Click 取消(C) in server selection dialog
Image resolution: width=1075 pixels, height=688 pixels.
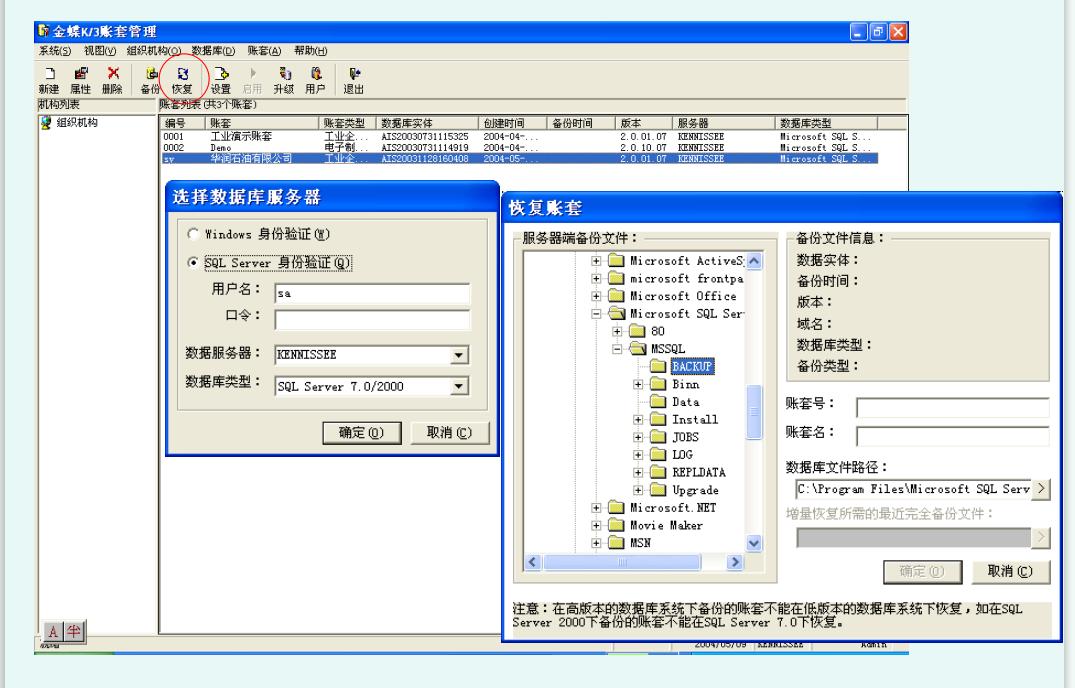pos(450,433)
